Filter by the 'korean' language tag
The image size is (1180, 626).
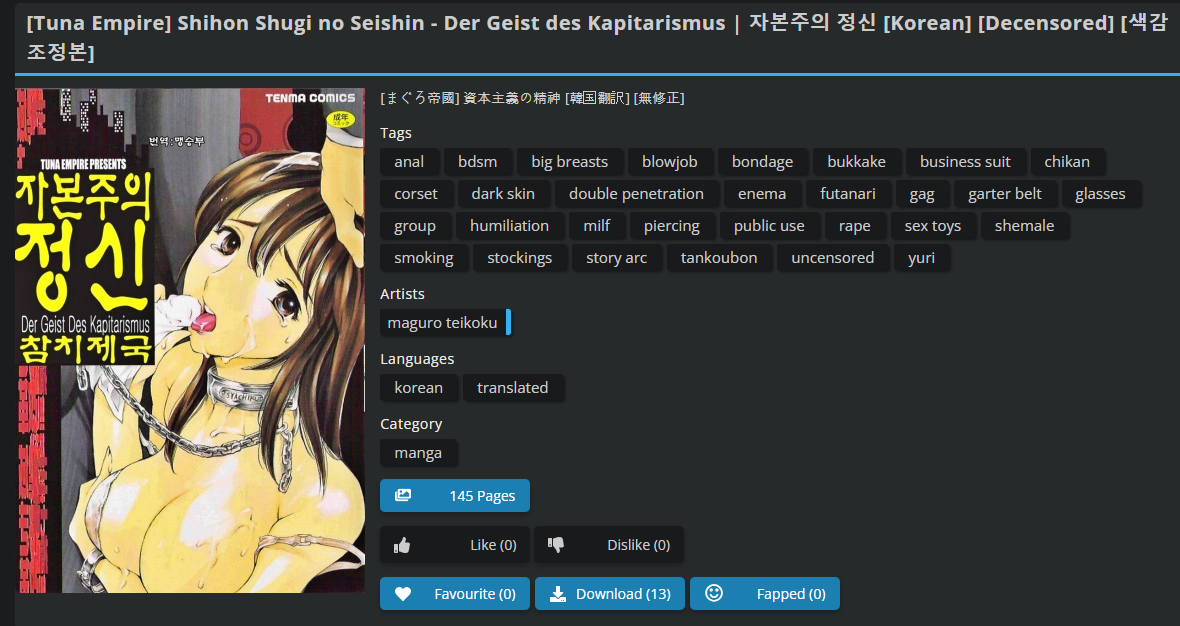418,387
